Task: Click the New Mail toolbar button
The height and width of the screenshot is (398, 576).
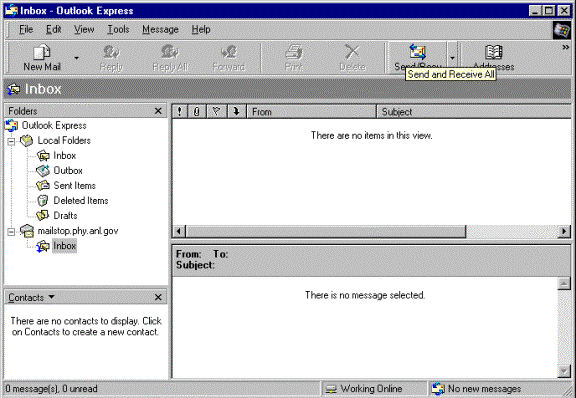Action: (42, 57)
